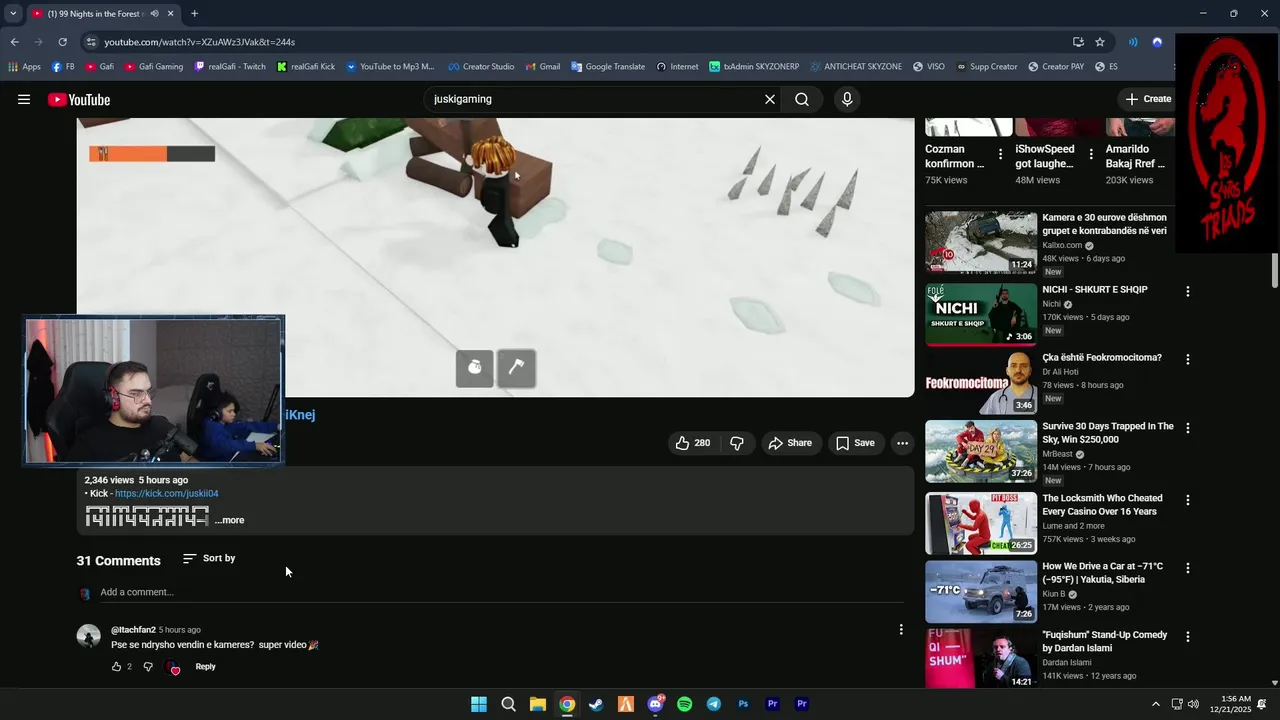Open the ANTICHEAT SKYZONE bookmark
This screenshot has width=1280, height=720.
tap(856, 67)
